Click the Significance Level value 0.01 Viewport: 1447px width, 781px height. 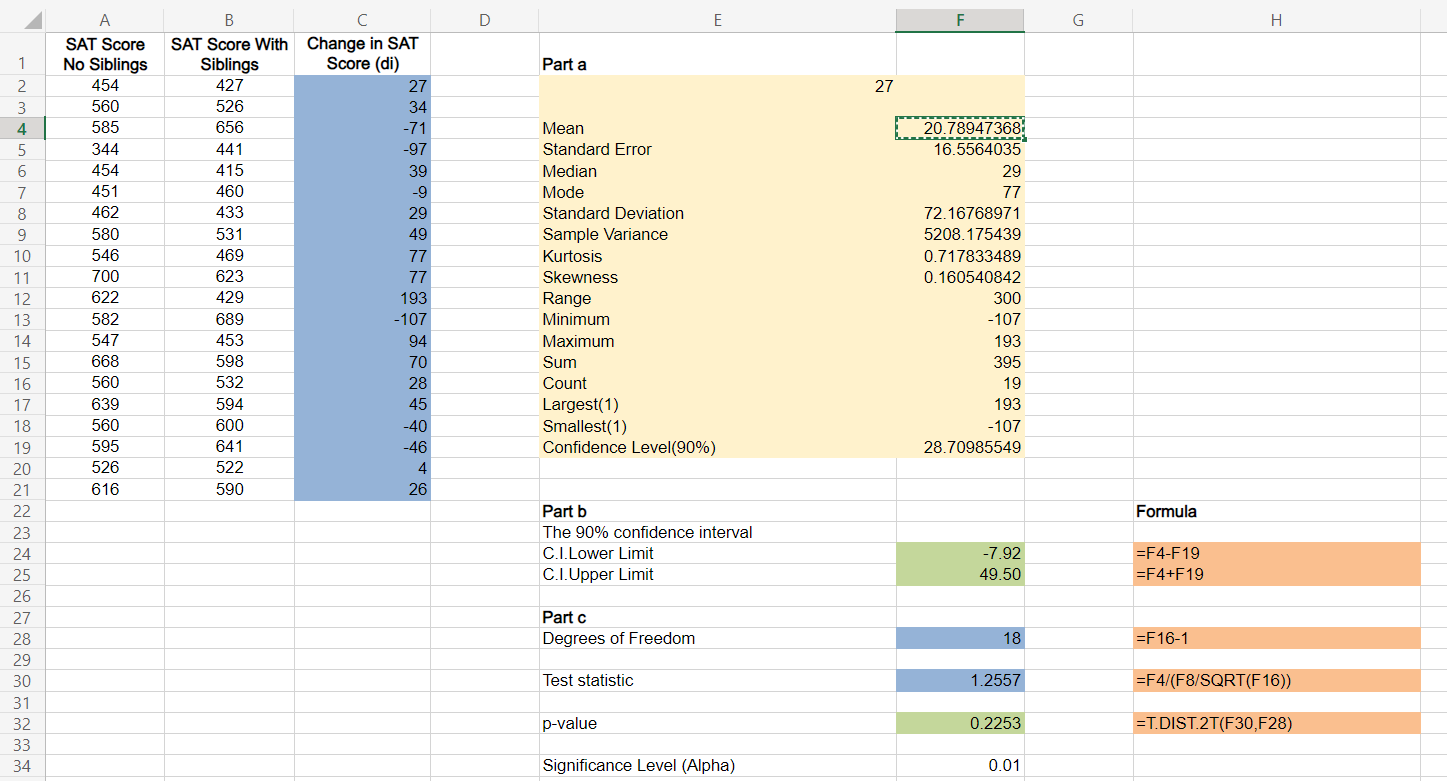(x=960, y=766)
